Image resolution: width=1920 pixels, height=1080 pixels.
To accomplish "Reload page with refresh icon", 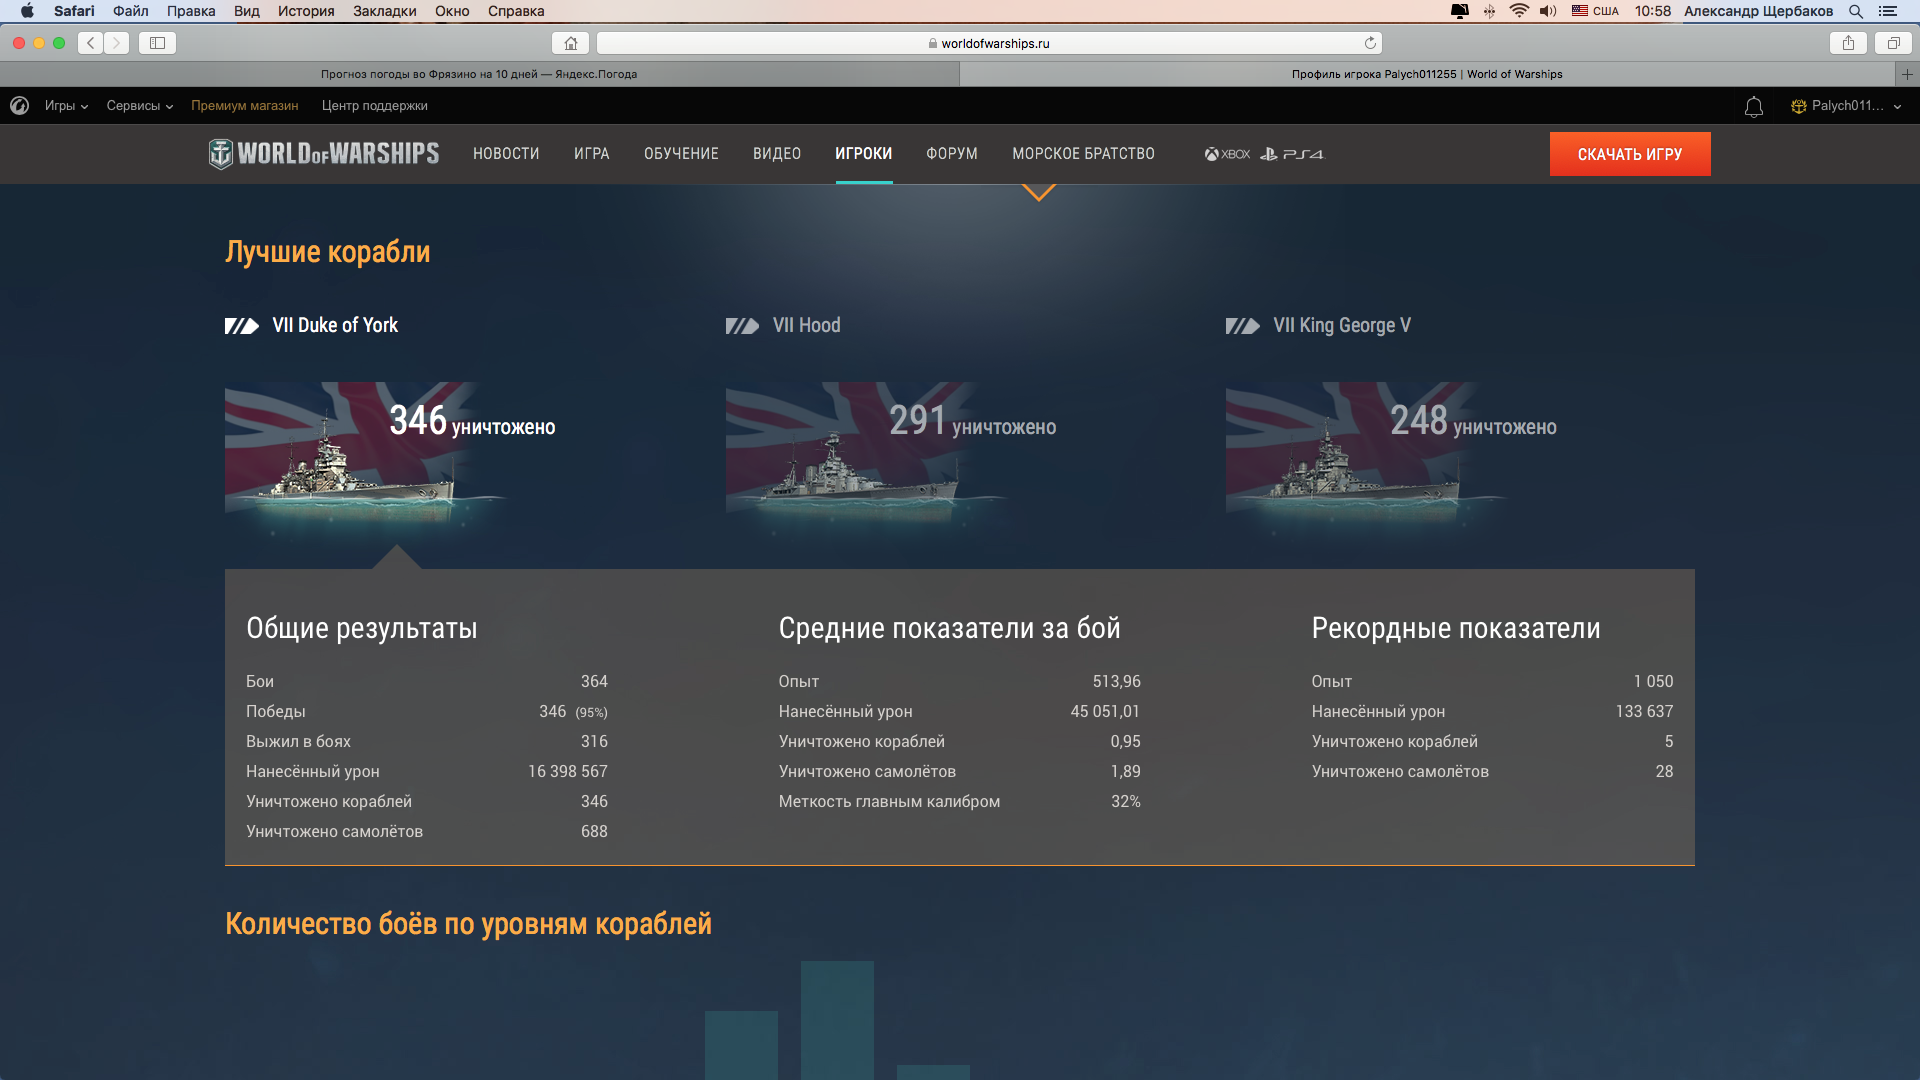I will [x=1370, y=43].
